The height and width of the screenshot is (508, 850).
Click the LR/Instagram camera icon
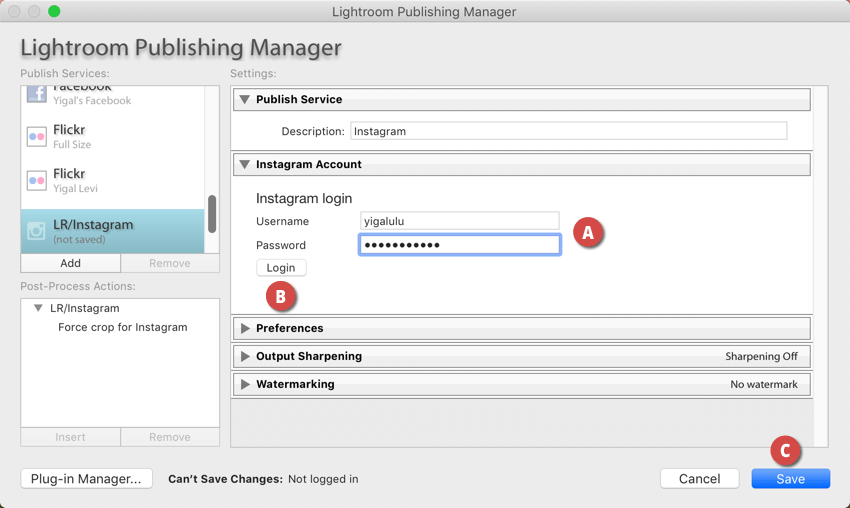coord(36,231)
